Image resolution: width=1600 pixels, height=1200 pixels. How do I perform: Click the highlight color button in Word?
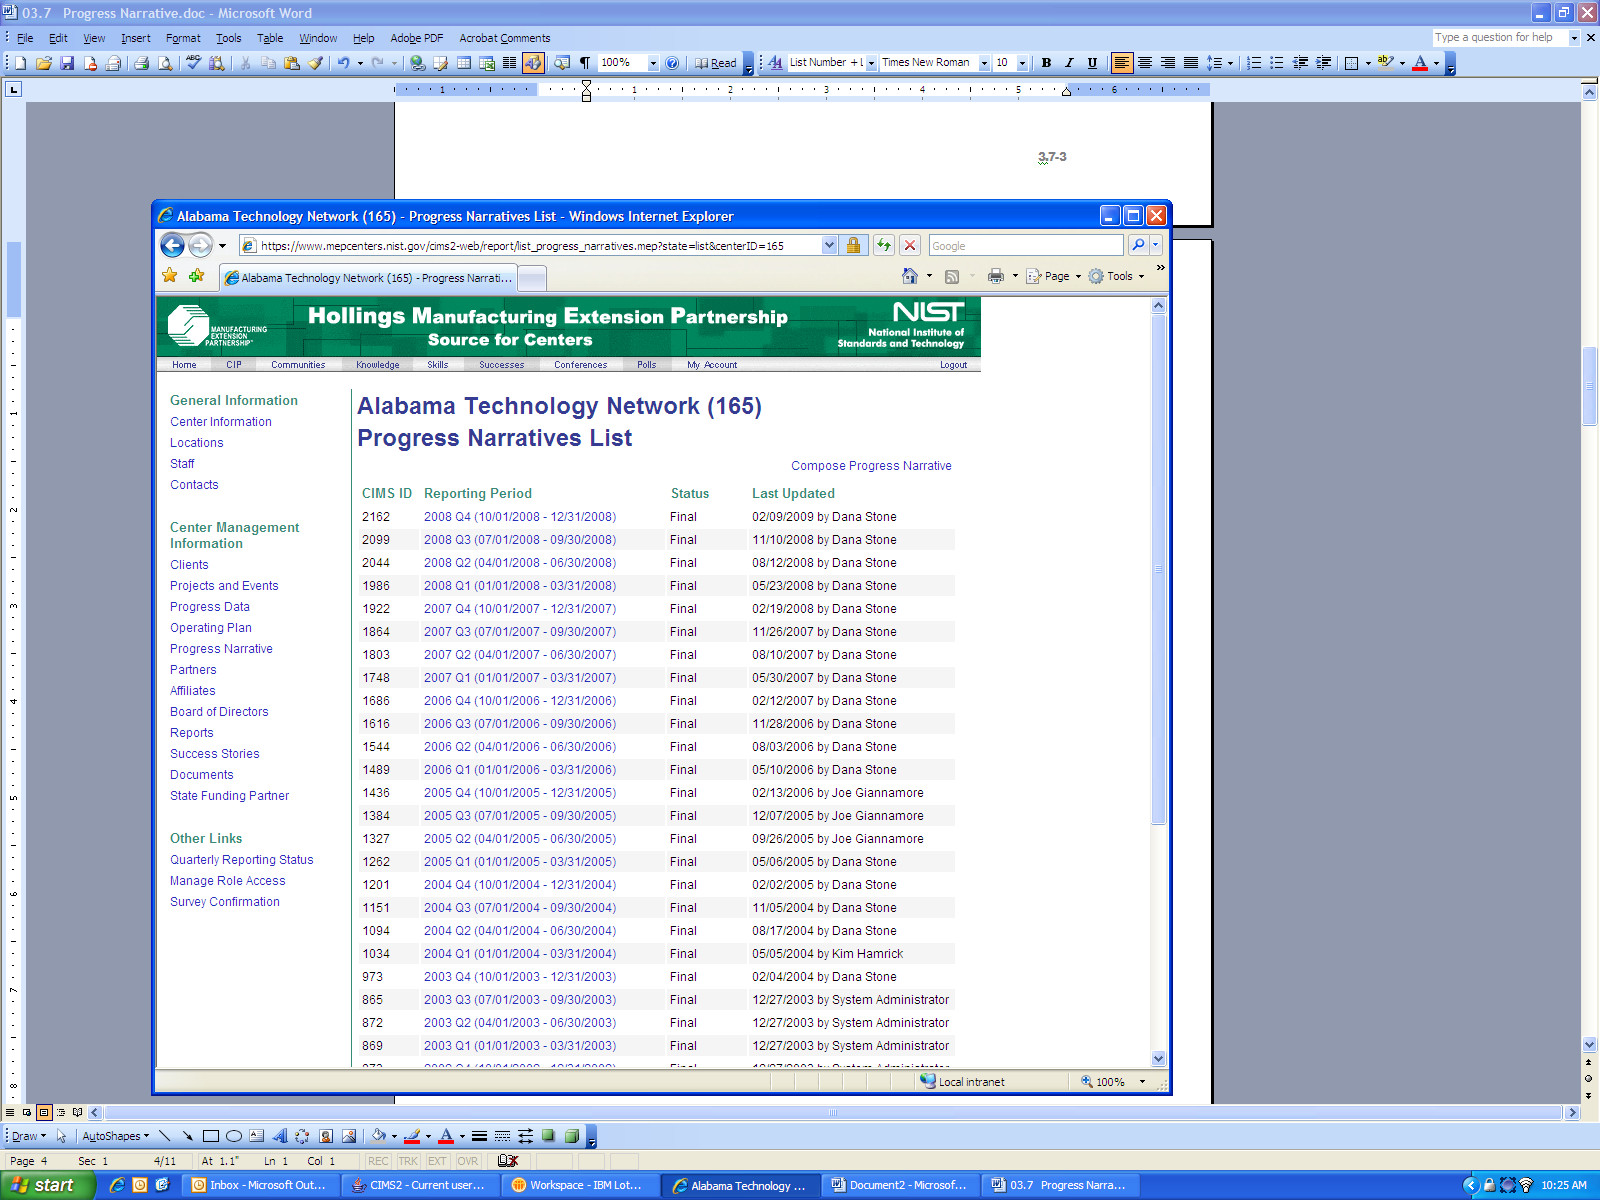(x=1385, y=63)
